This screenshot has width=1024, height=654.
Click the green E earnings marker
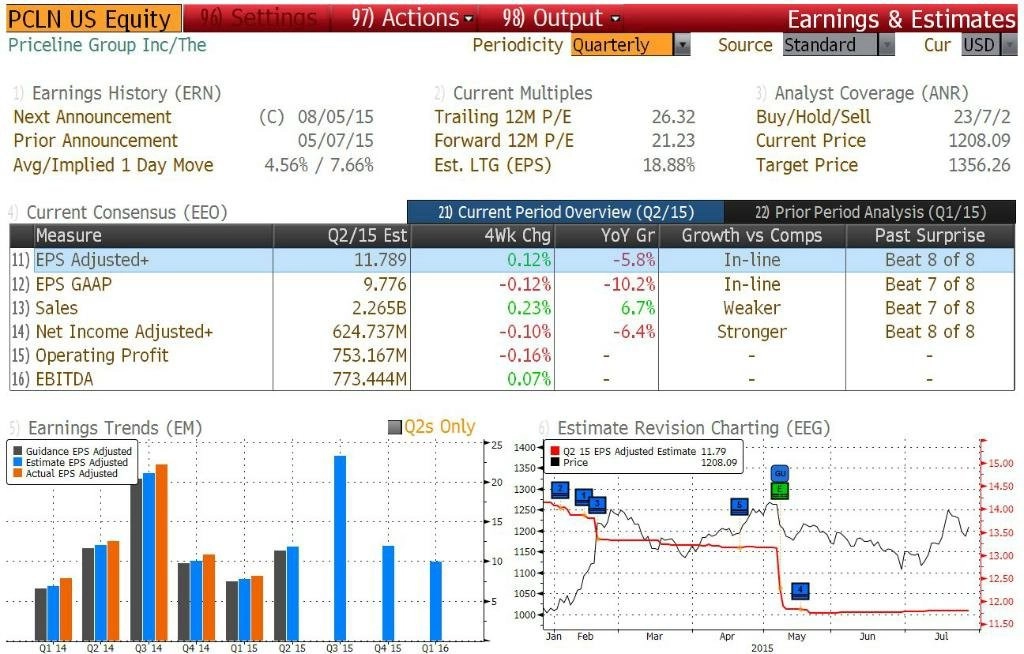click(x=780, y=490)
